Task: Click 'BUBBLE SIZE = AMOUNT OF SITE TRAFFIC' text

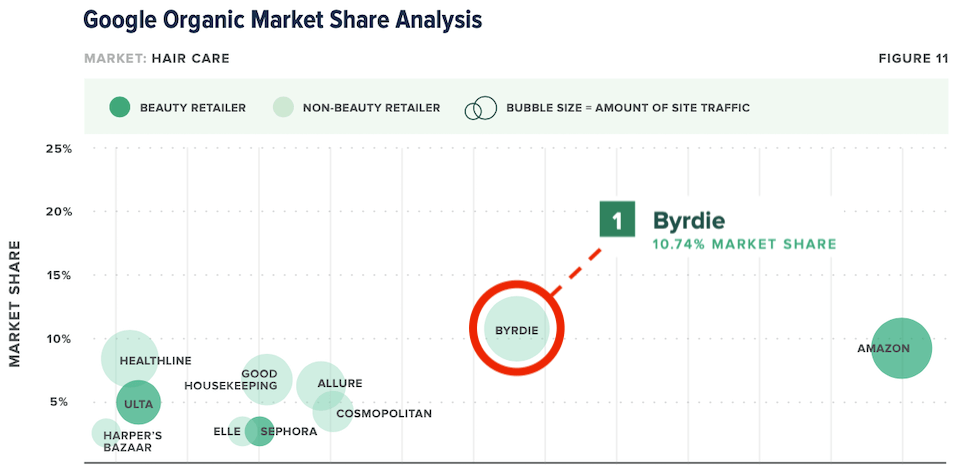Action: 628,108
